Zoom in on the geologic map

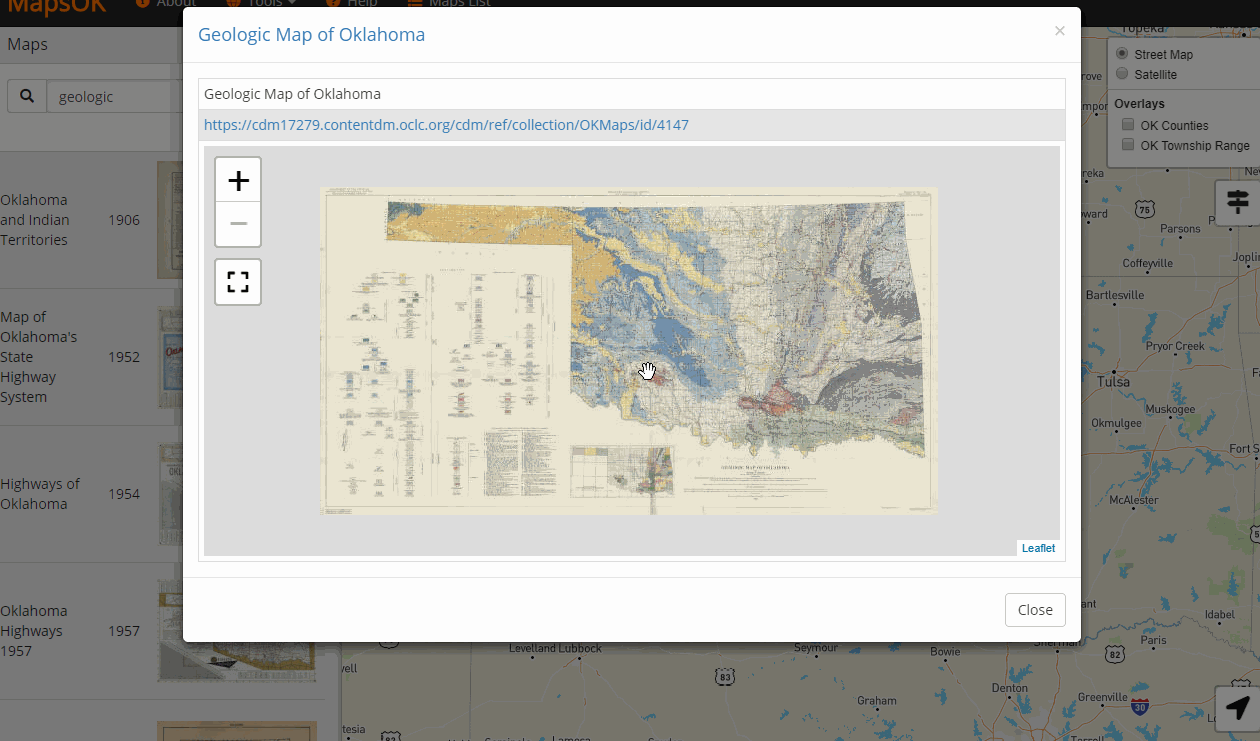(x=238, y=180)
